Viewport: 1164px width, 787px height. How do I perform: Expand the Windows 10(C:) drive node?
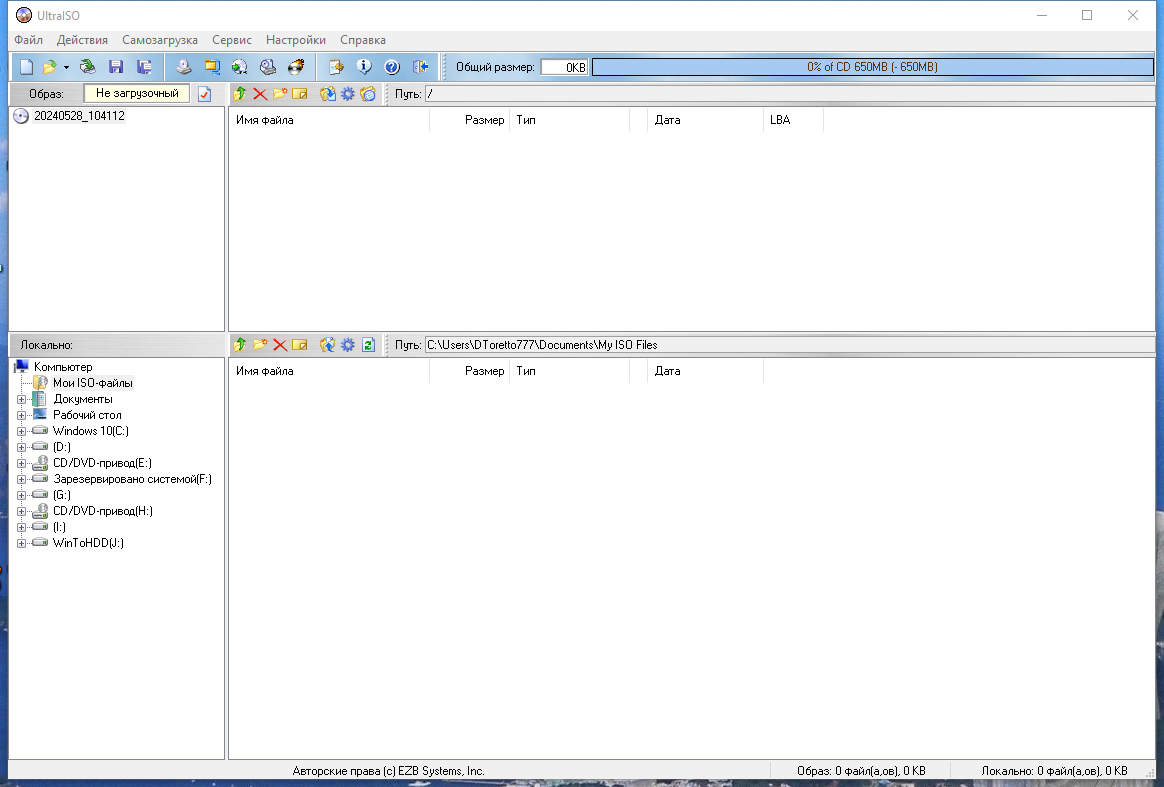pos(21,431)
